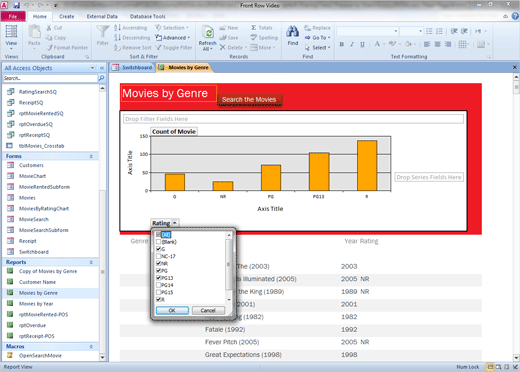Open the Advanced filter dropdown
This screenshot has width=520, height=372.
point(173,38)
